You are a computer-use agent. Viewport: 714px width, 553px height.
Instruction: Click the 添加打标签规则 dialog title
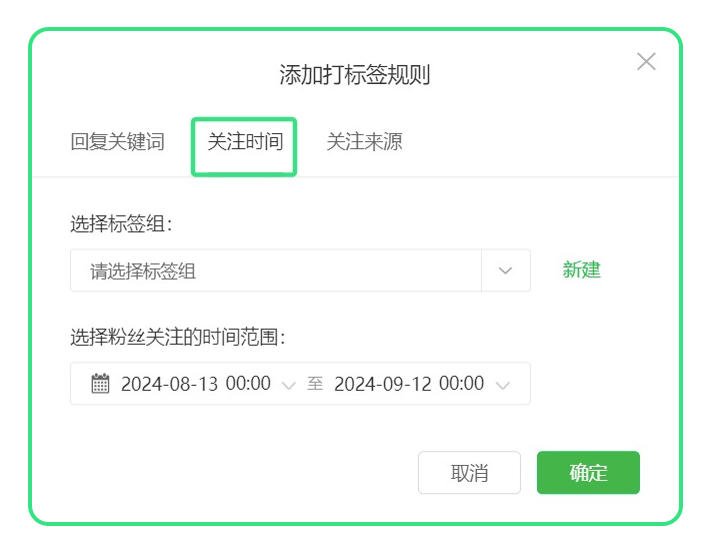(x=355, y=75)
